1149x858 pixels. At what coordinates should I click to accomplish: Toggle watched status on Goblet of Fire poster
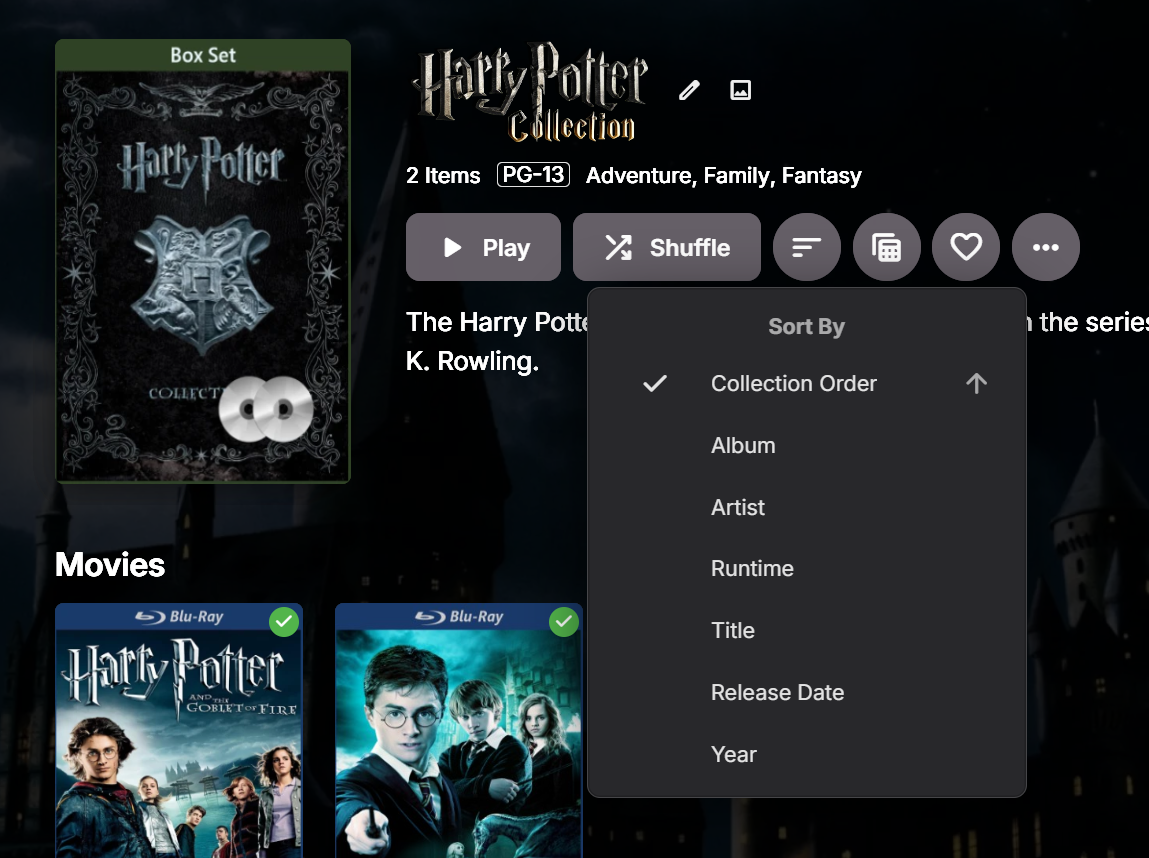tap(283, 621)
